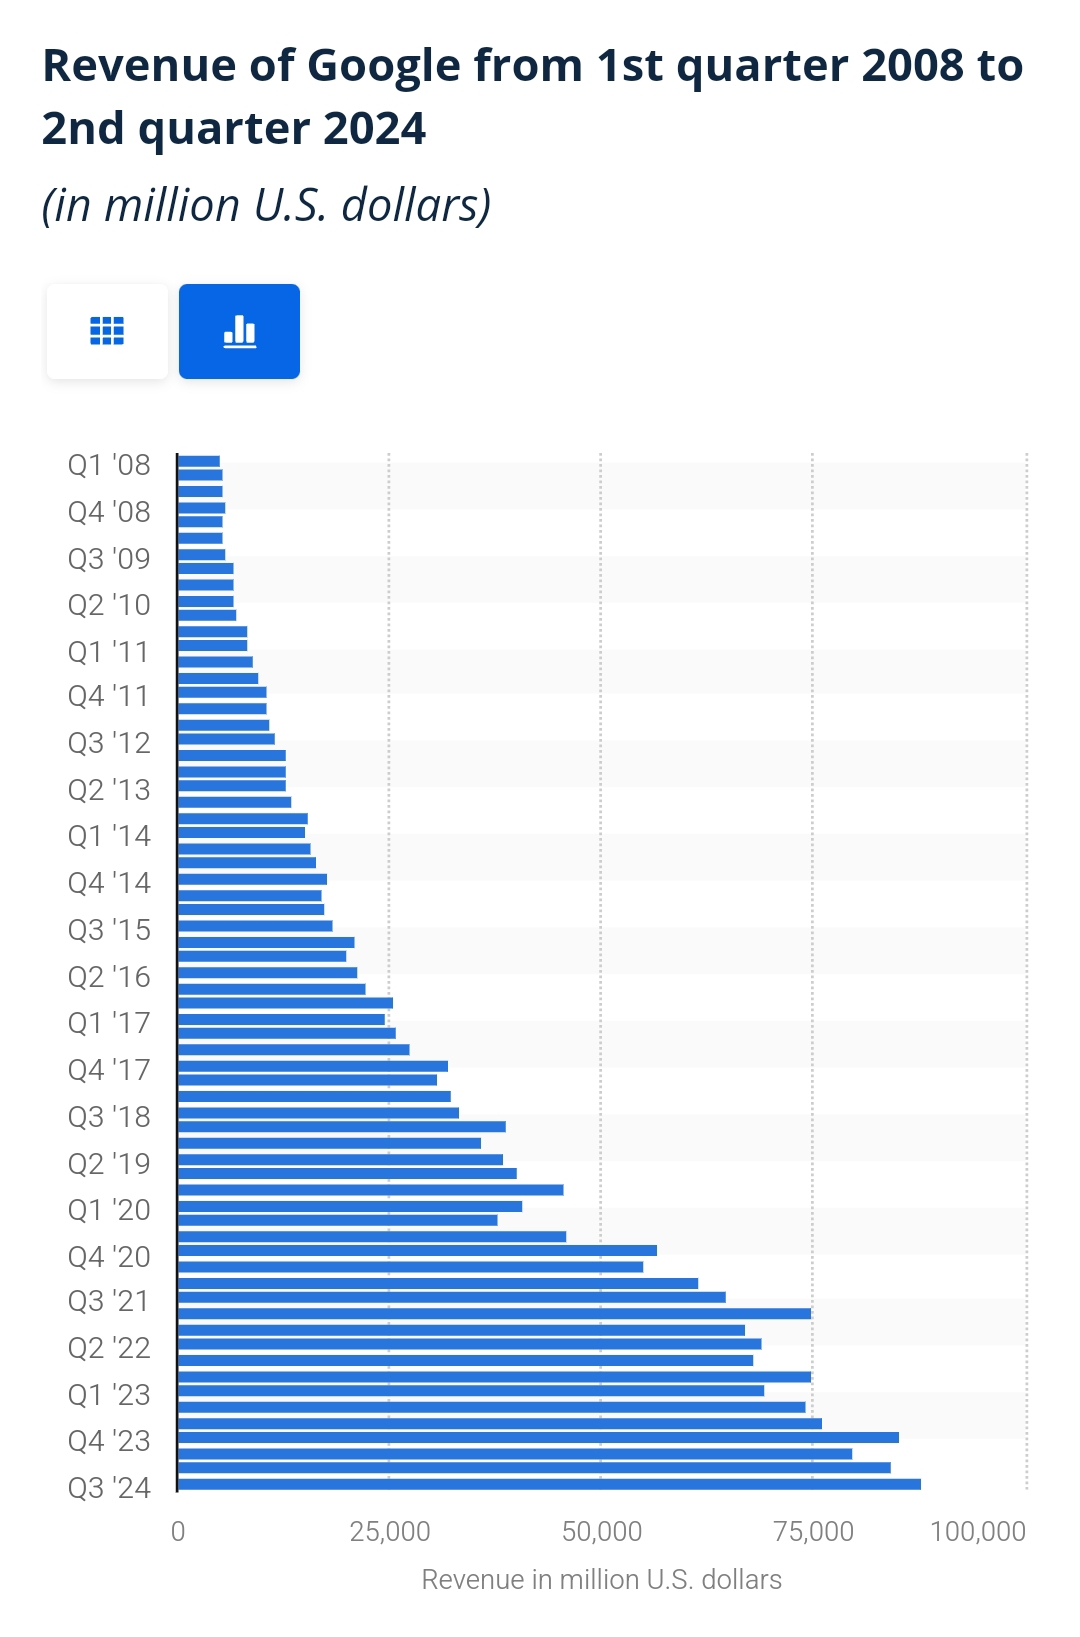Click the Q1 '08 revenue bar

point(199,461)
